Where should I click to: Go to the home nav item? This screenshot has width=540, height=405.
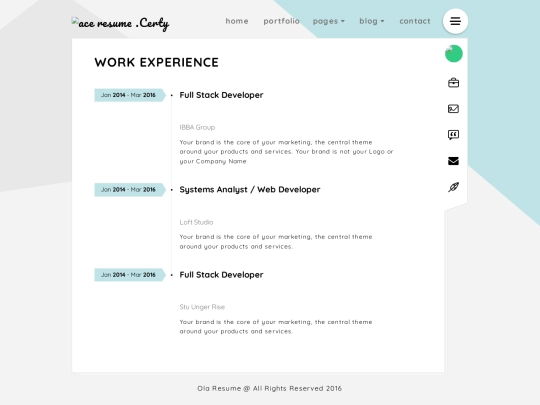coord(237,21)
